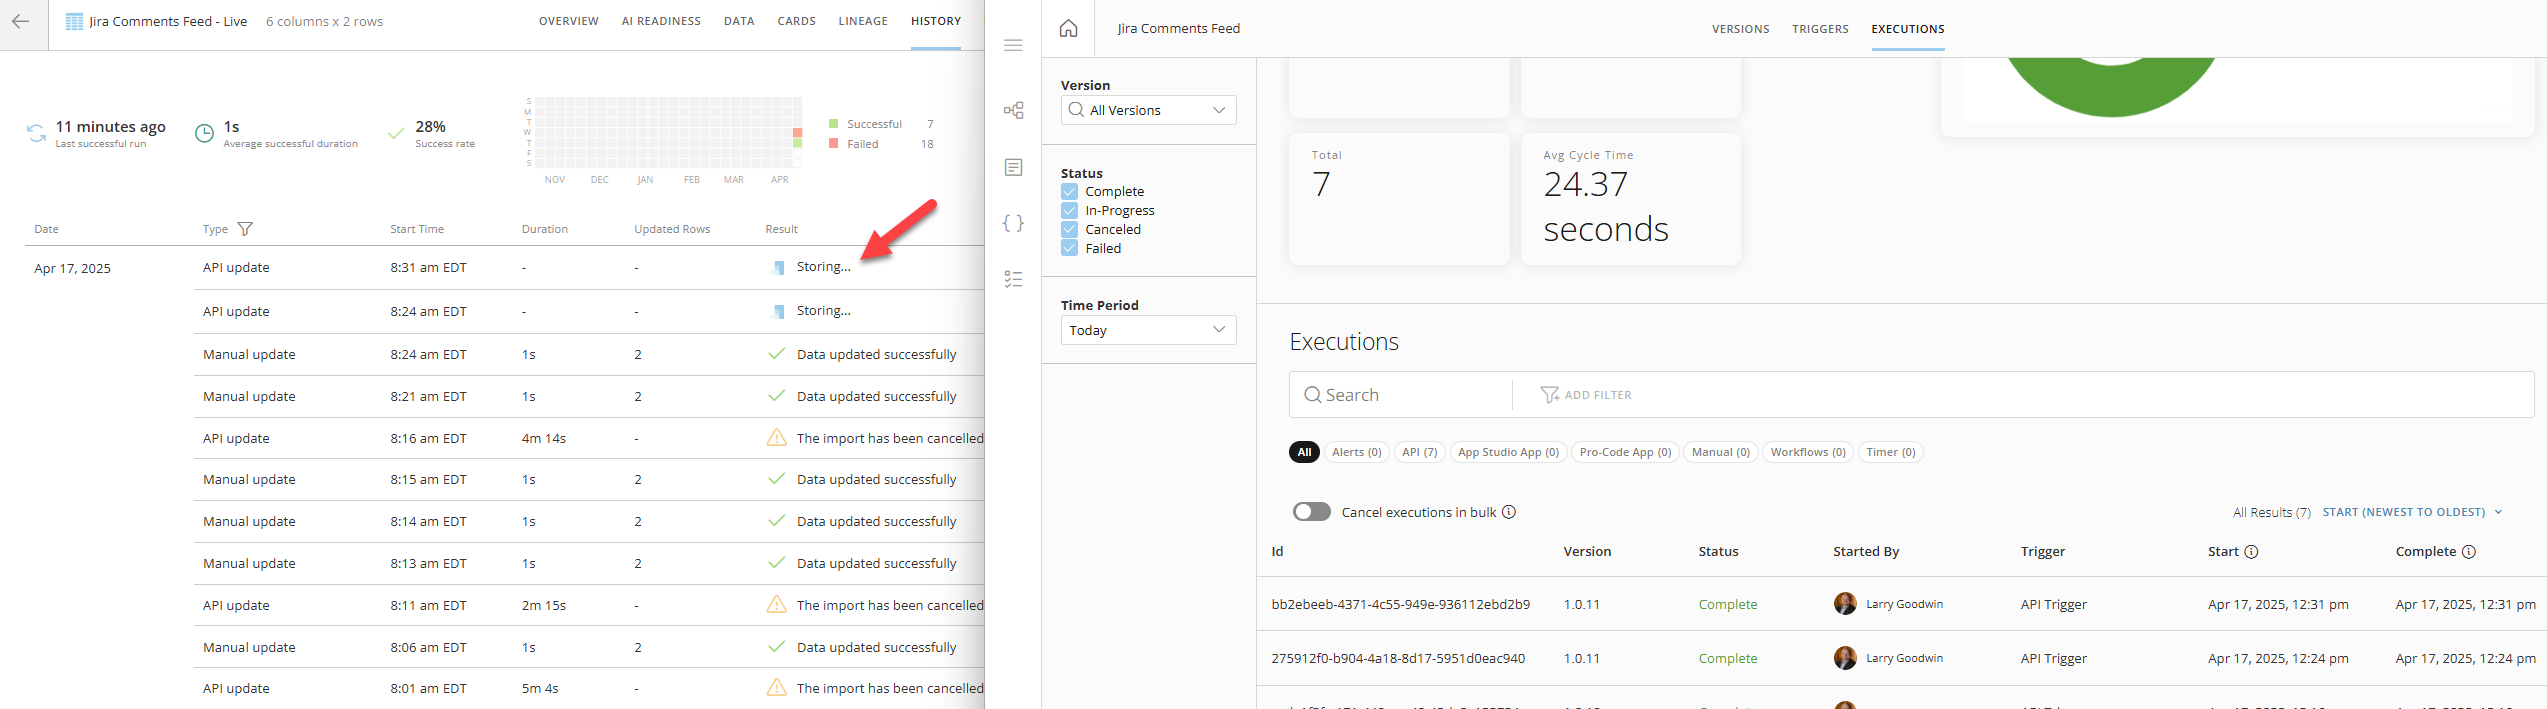This screenshot has height=709, width=2547.
Task: Open execution bb2ebeeb-4371-4c55-949e-936112ebd2b9
Action: pyautogui.click(x=1400, y=604)
